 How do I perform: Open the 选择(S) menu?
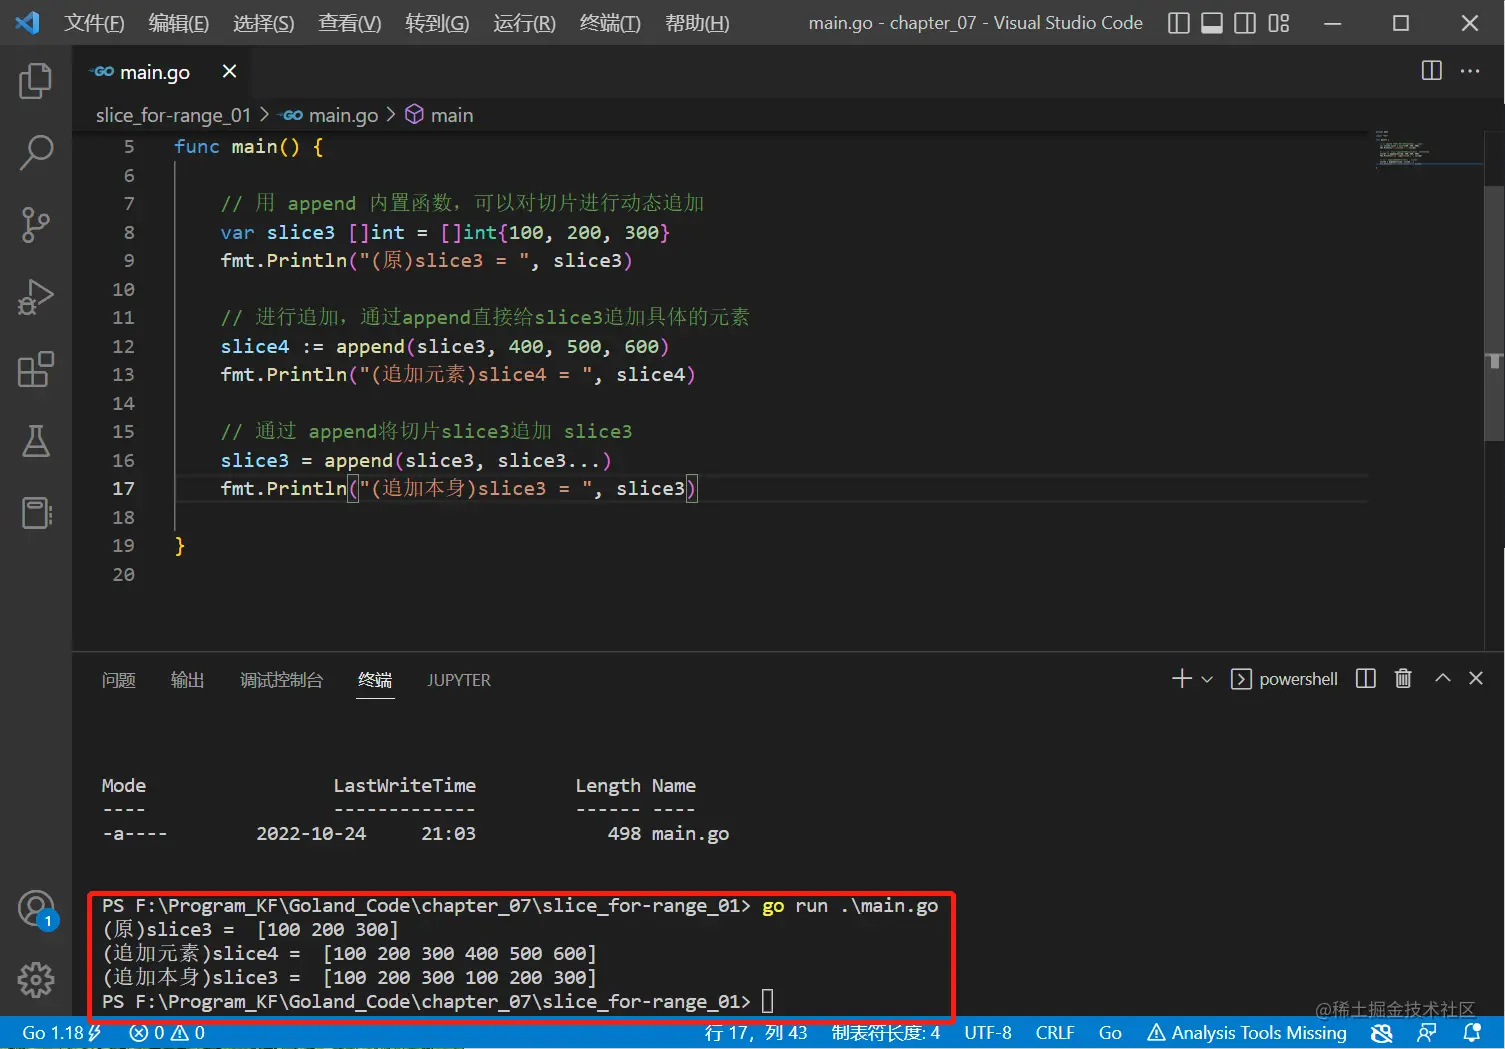(x=263, y=23)
